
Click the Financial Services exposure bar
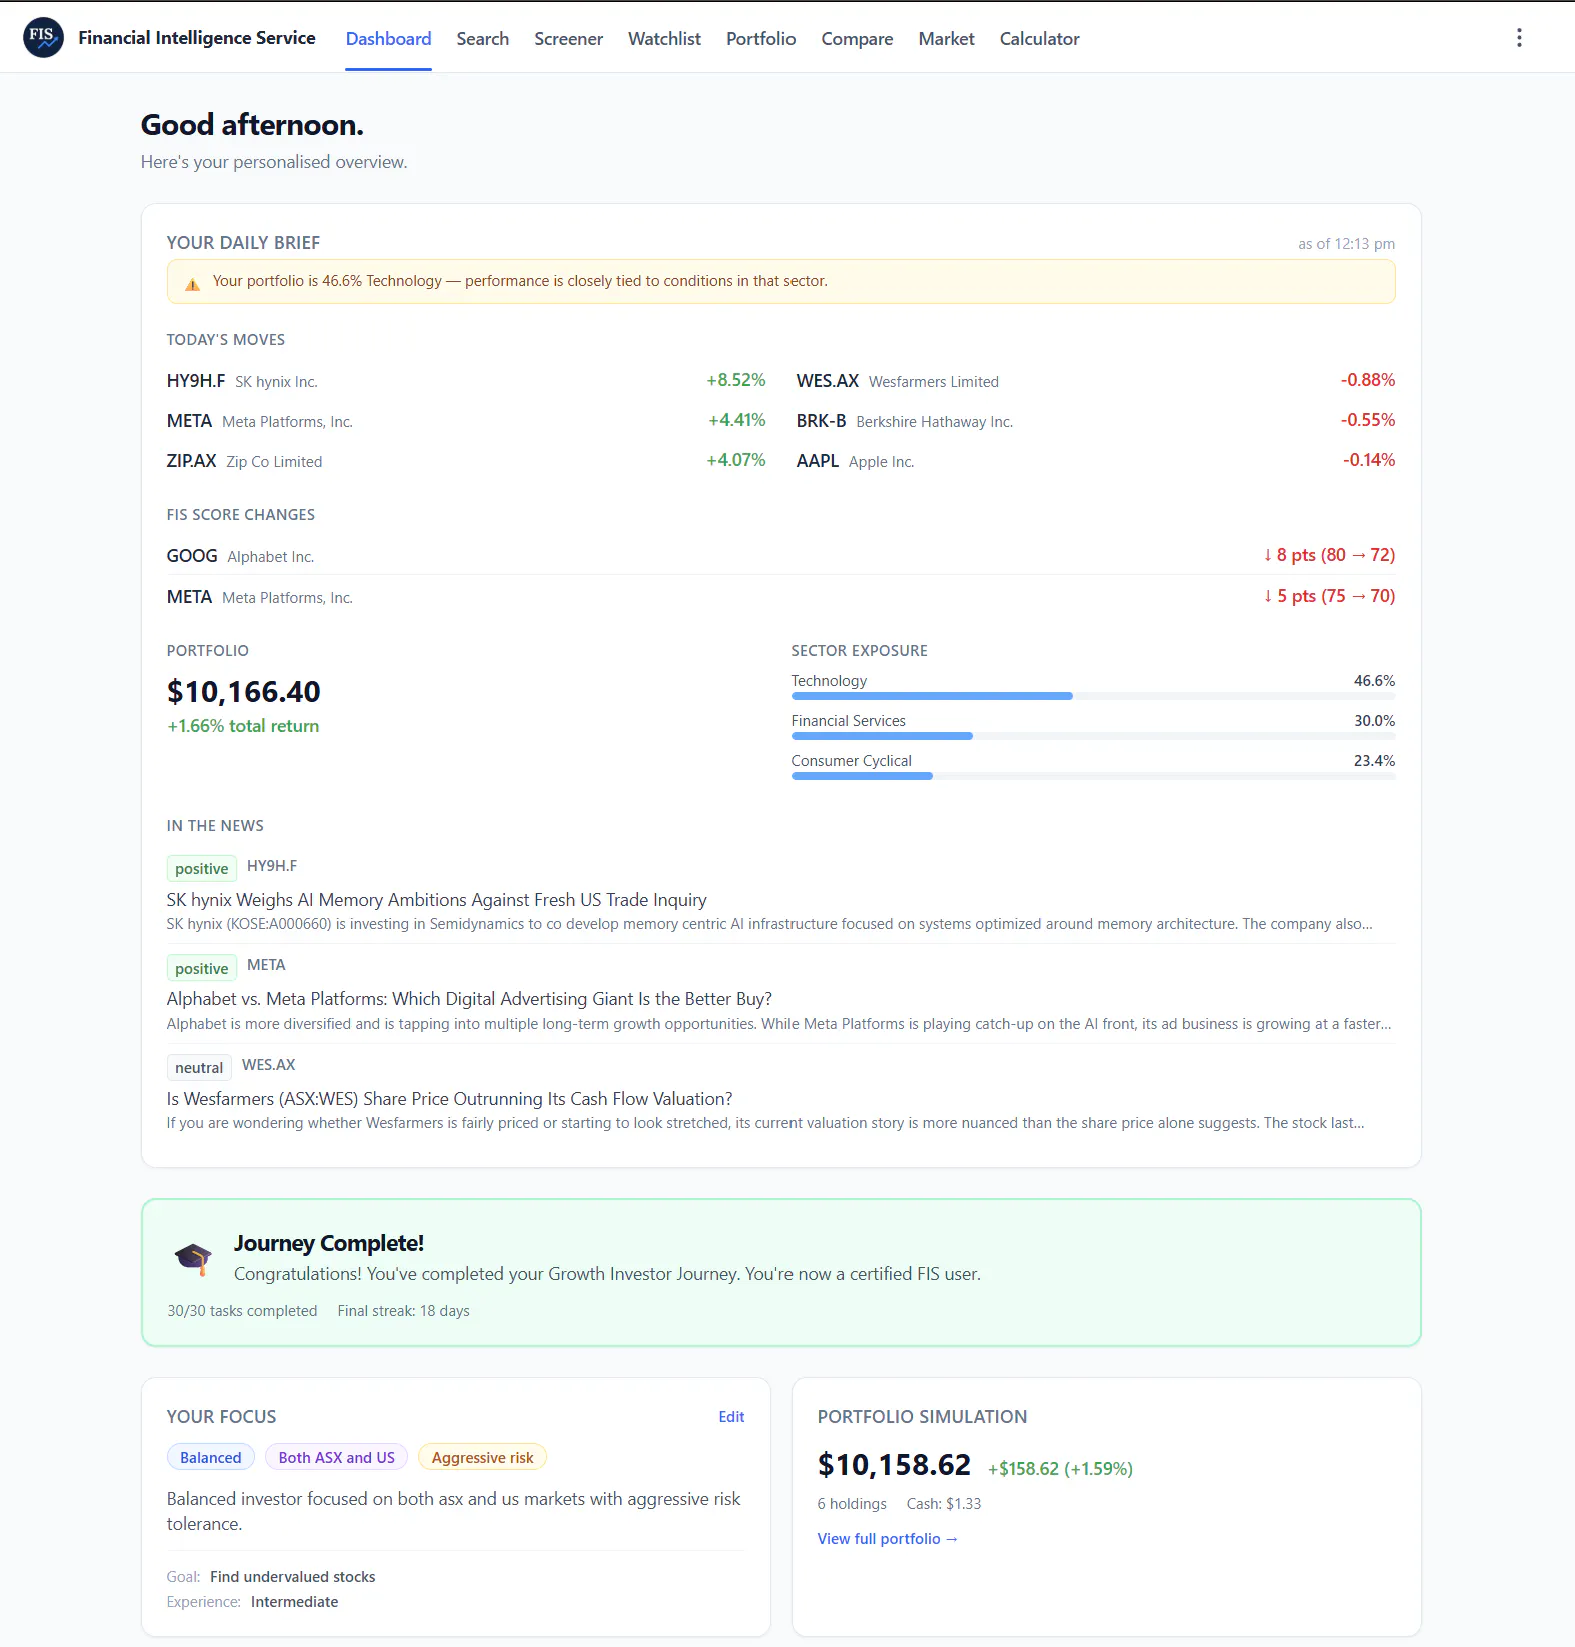click(1093, 736)
